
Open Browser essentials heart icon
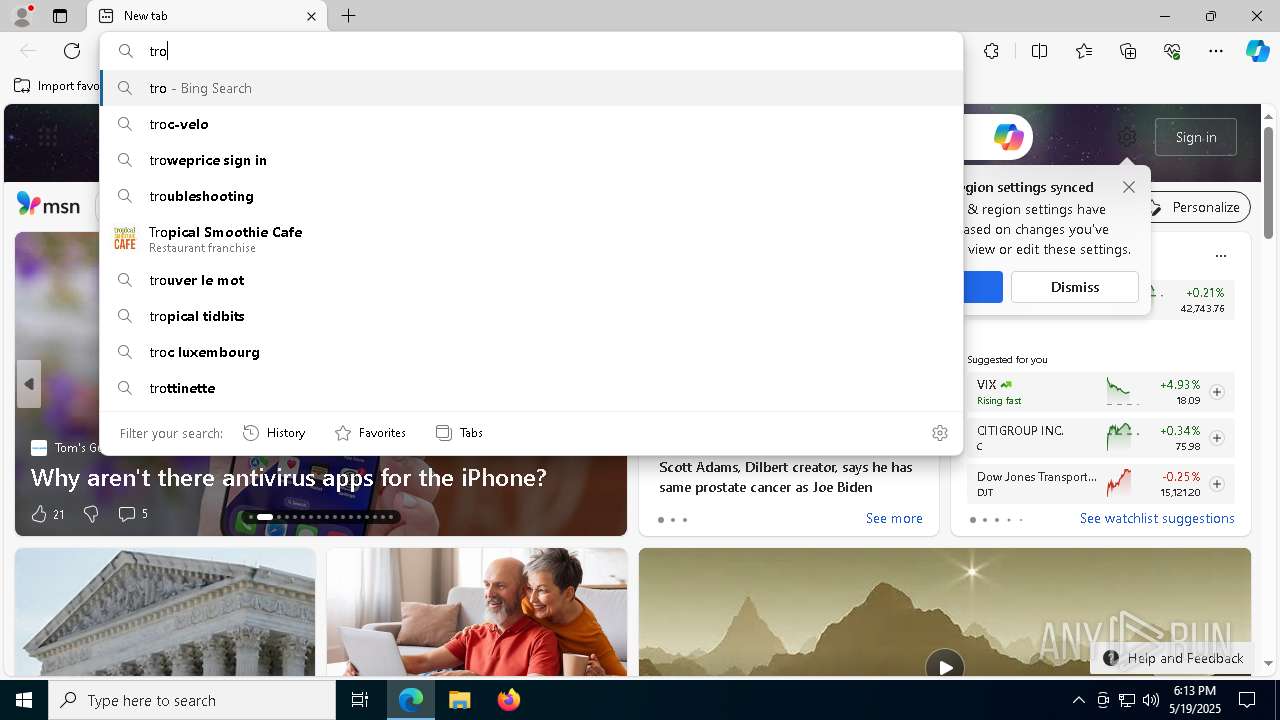pos(1172,51)
